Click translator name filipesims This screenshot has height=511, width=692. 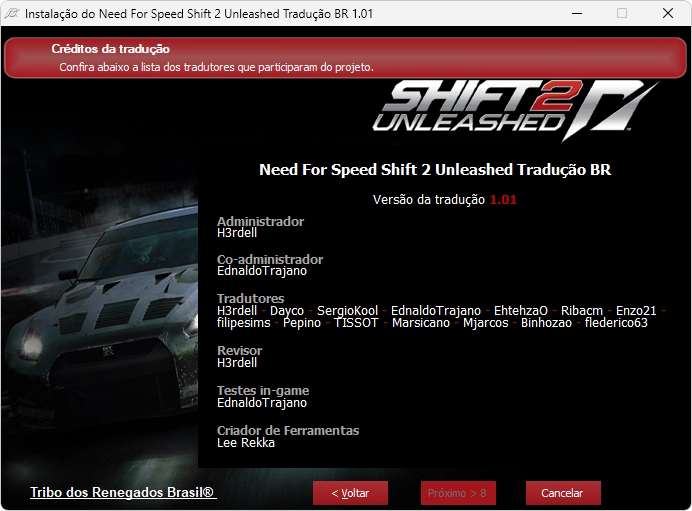pyautogui.click(x=244, y=323)
